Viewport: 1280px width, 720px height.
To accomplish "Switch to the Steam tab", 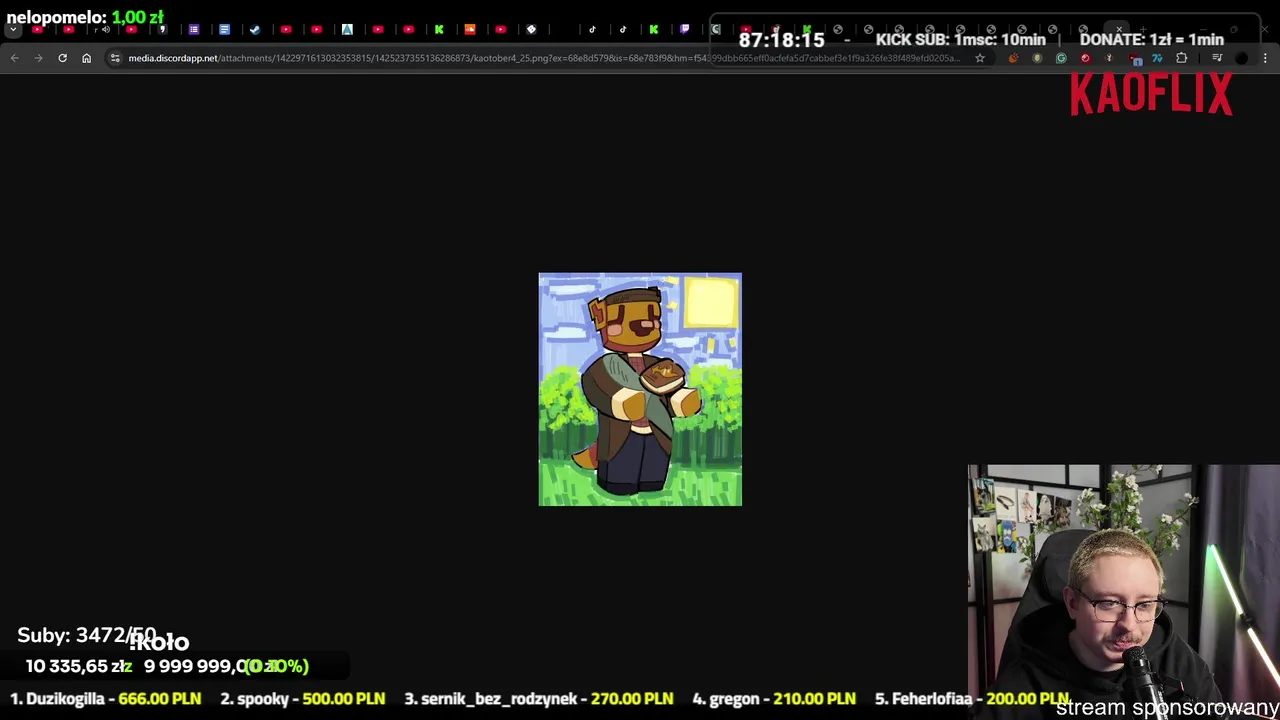I will [x=255, y=29].
